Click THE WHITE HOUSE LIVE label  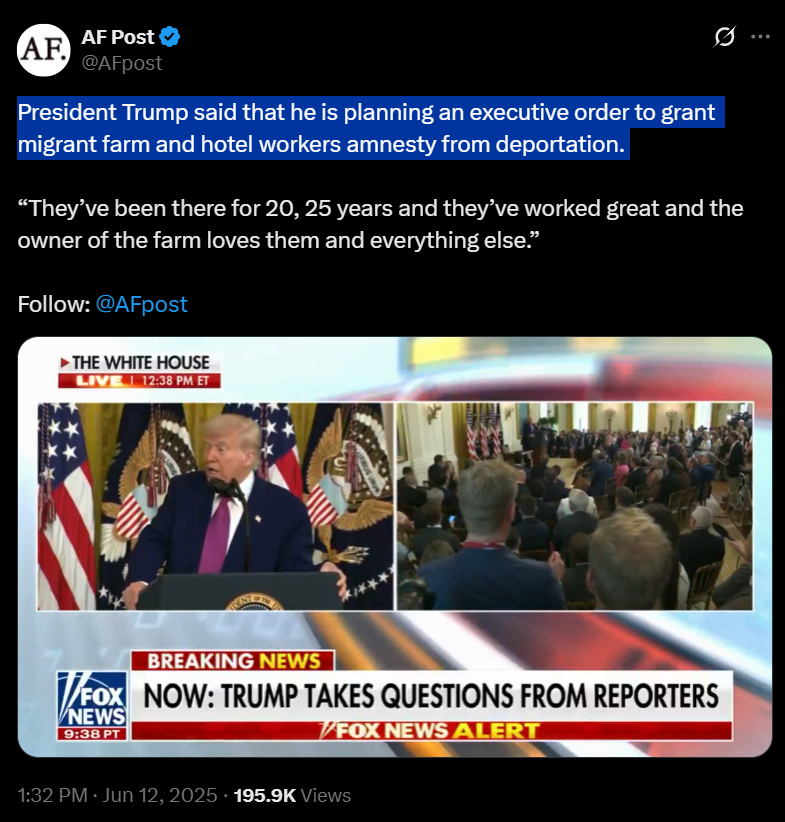tap(139, 371)
